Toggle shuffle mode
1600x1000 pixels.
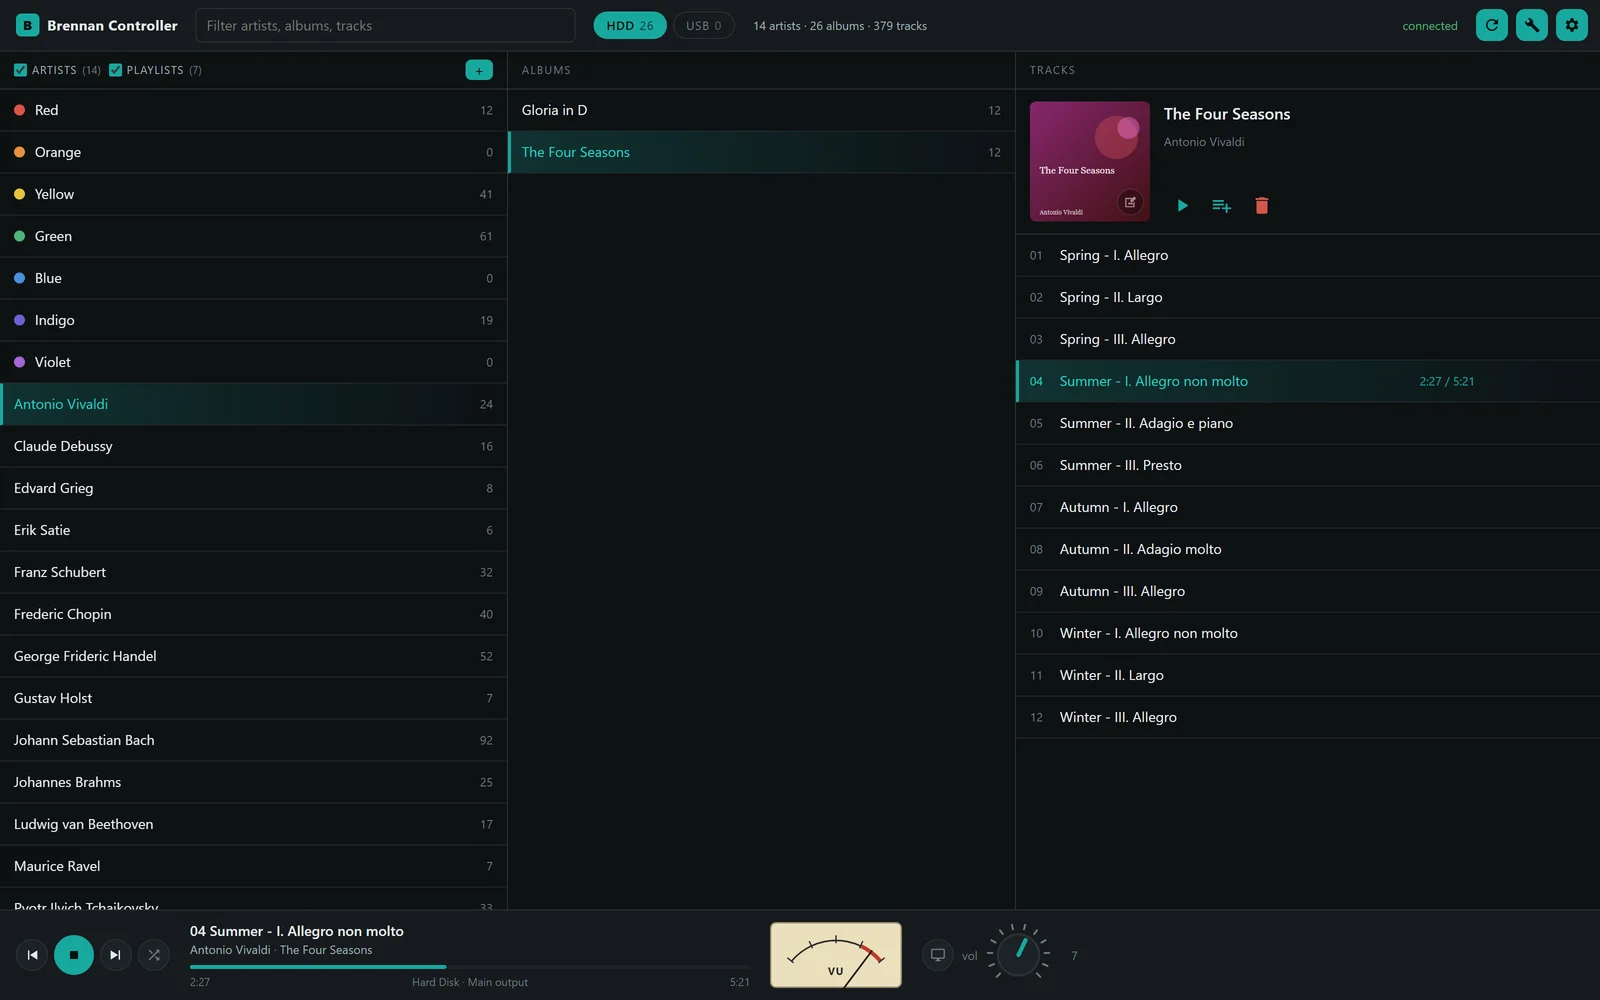[x=154, y=955]
